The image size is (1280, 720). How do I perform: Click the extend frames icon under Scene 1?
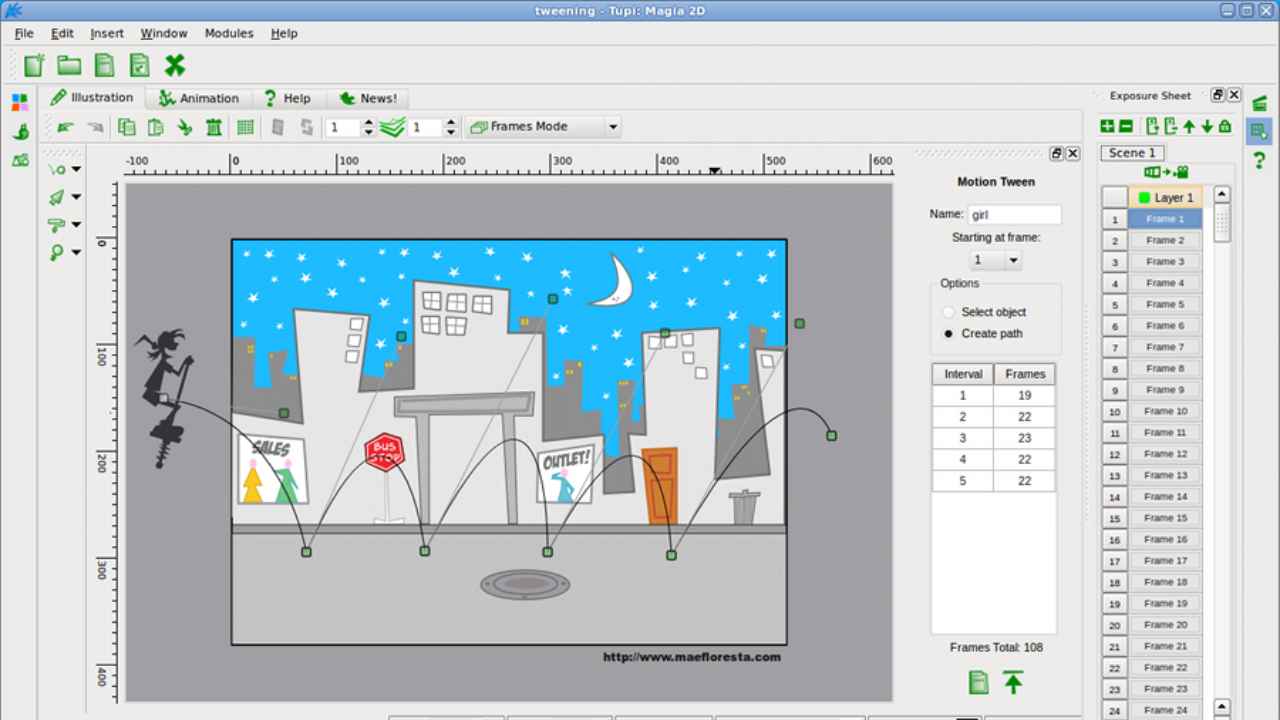coord(1166,173)
